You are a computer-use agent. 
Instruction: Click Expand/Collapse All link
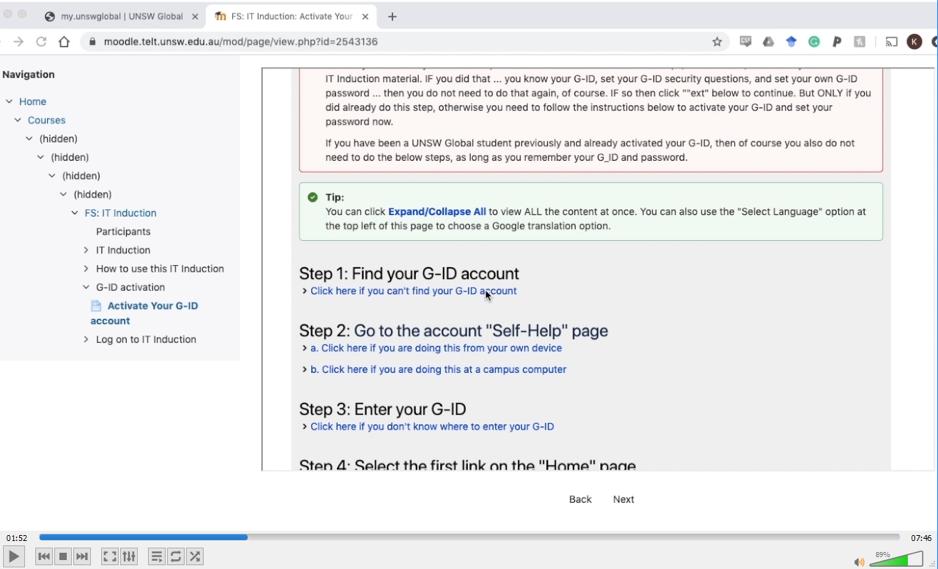(437, 212)
